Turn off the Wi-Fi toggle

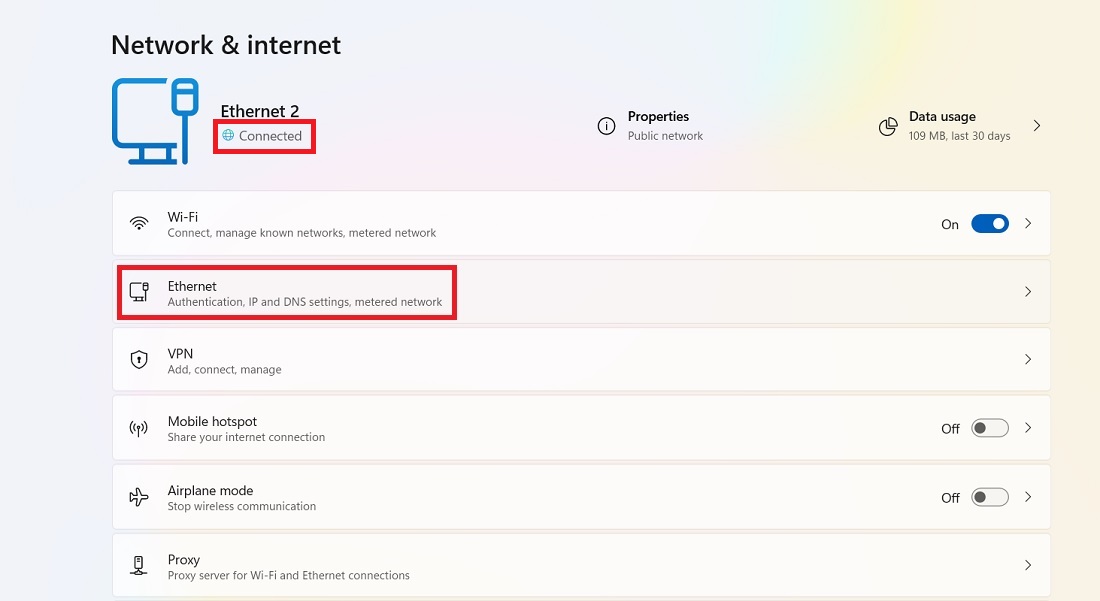click(990, 223)
